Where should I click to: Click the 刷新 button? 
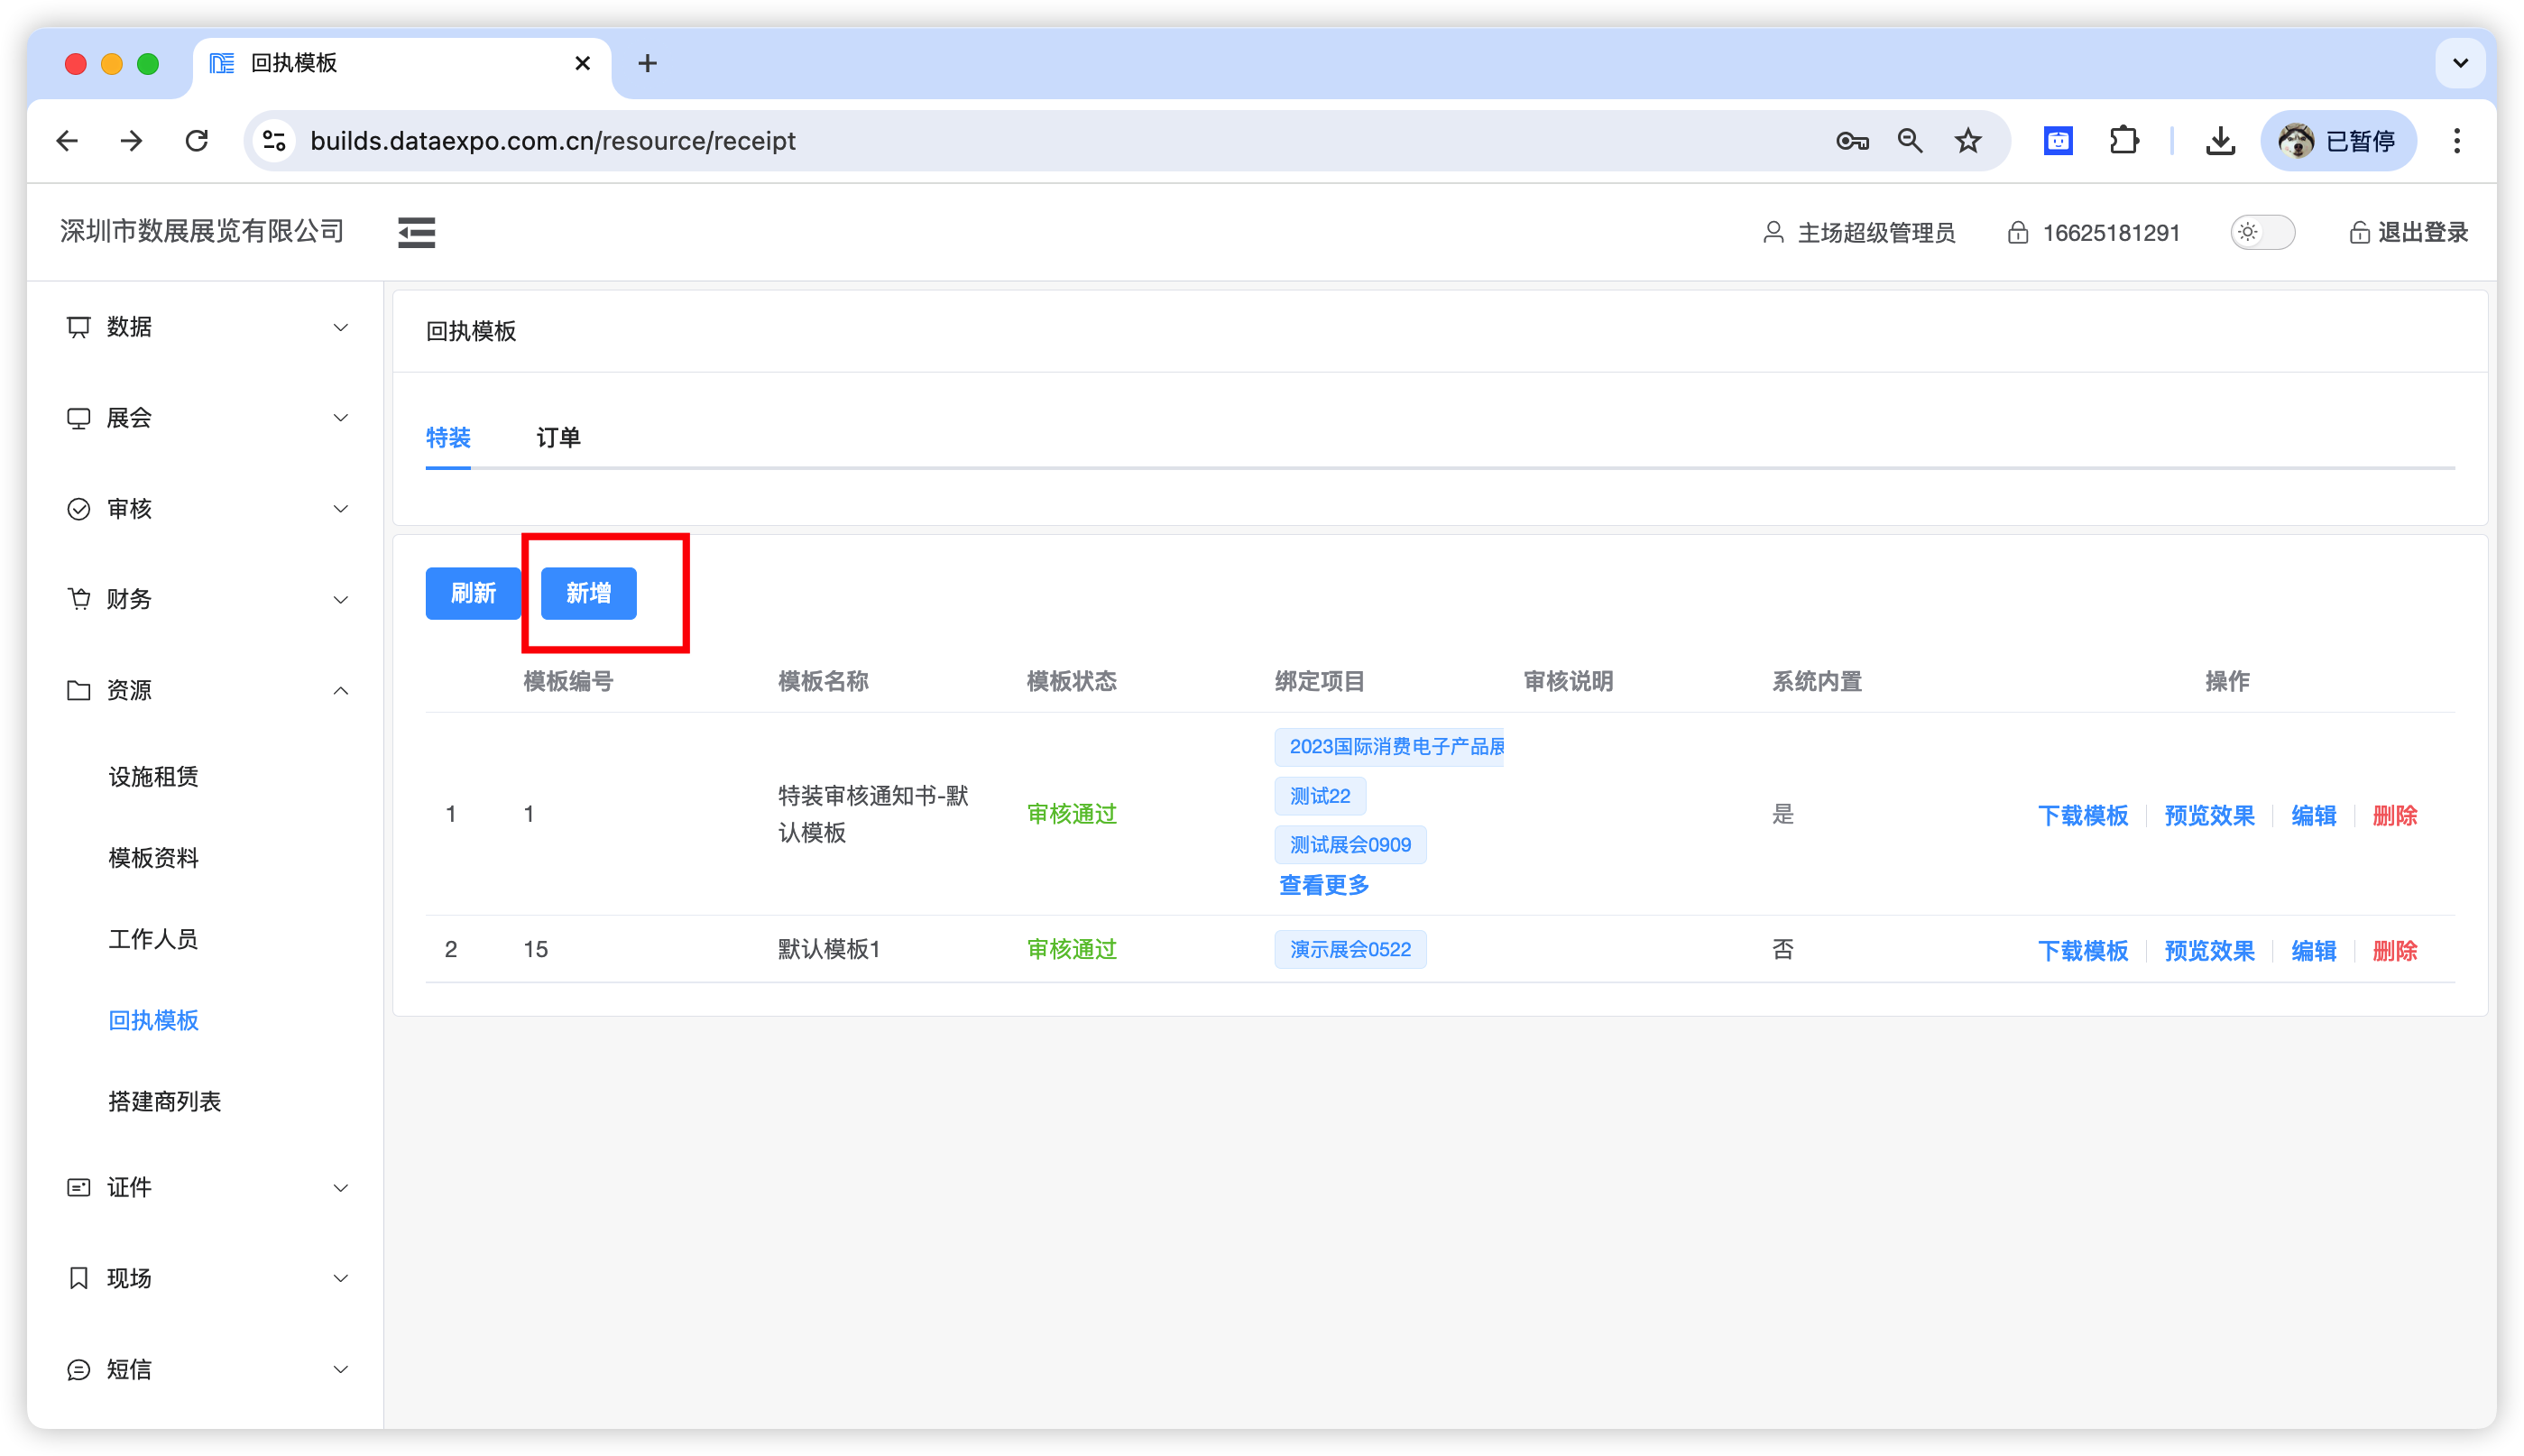click(473, 593)
